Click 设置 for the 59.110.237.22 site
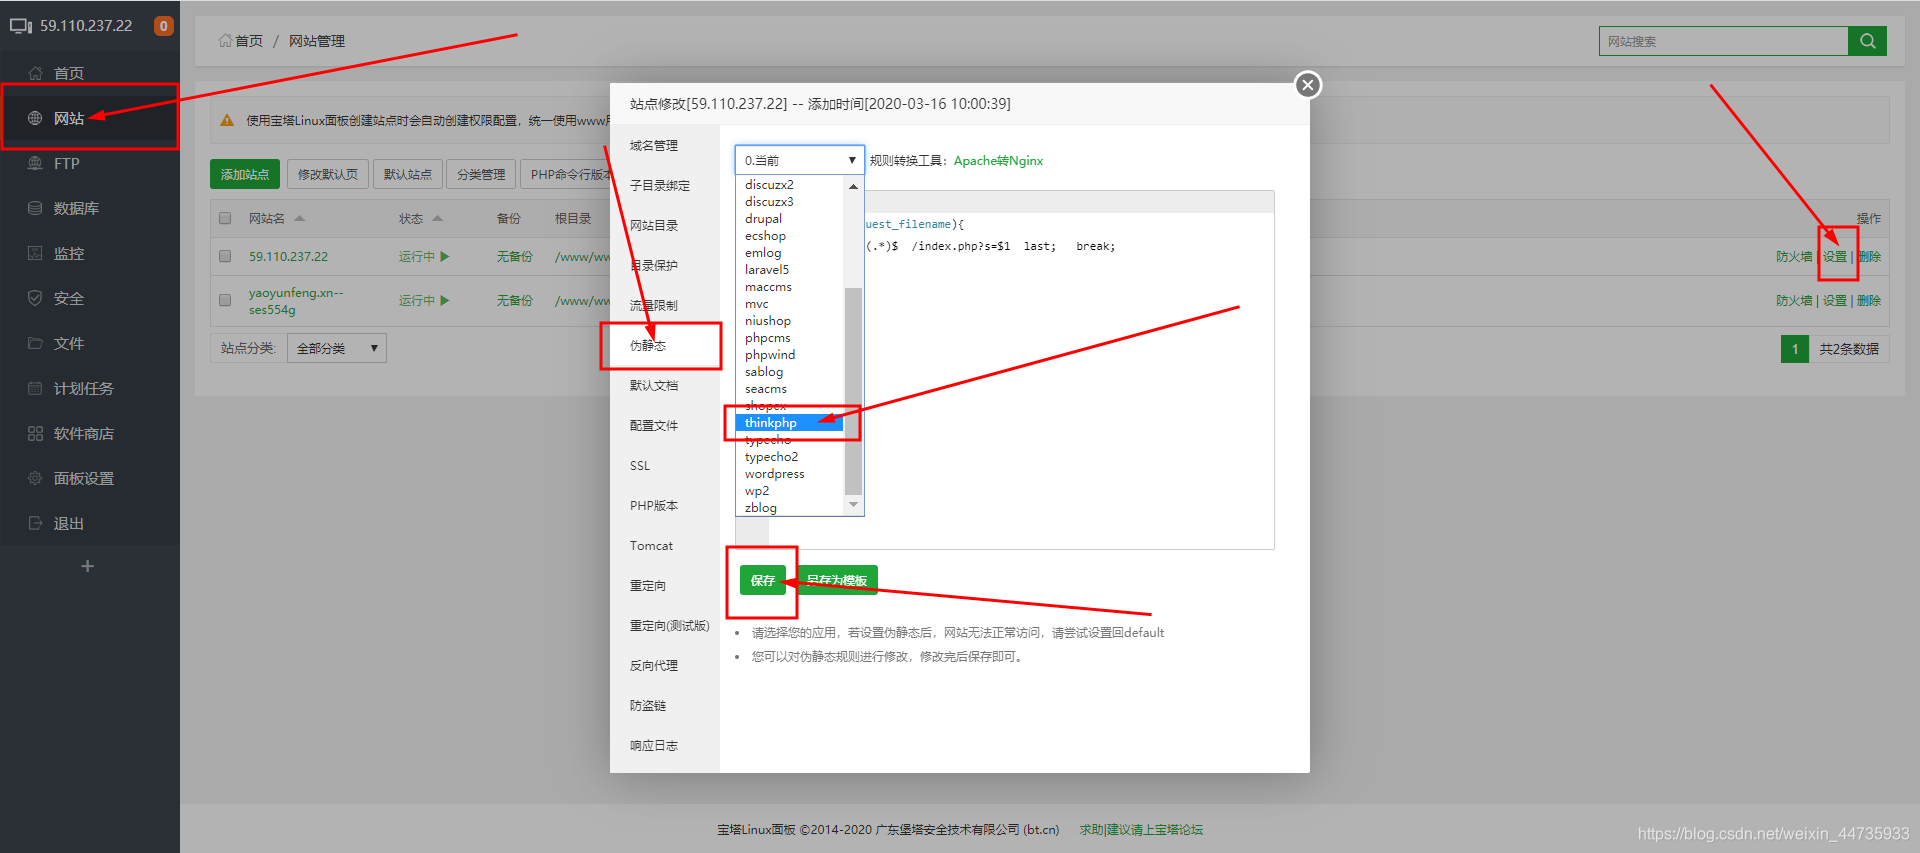The height and width of the screenshot is (853, 1920). pos(1835,257)
